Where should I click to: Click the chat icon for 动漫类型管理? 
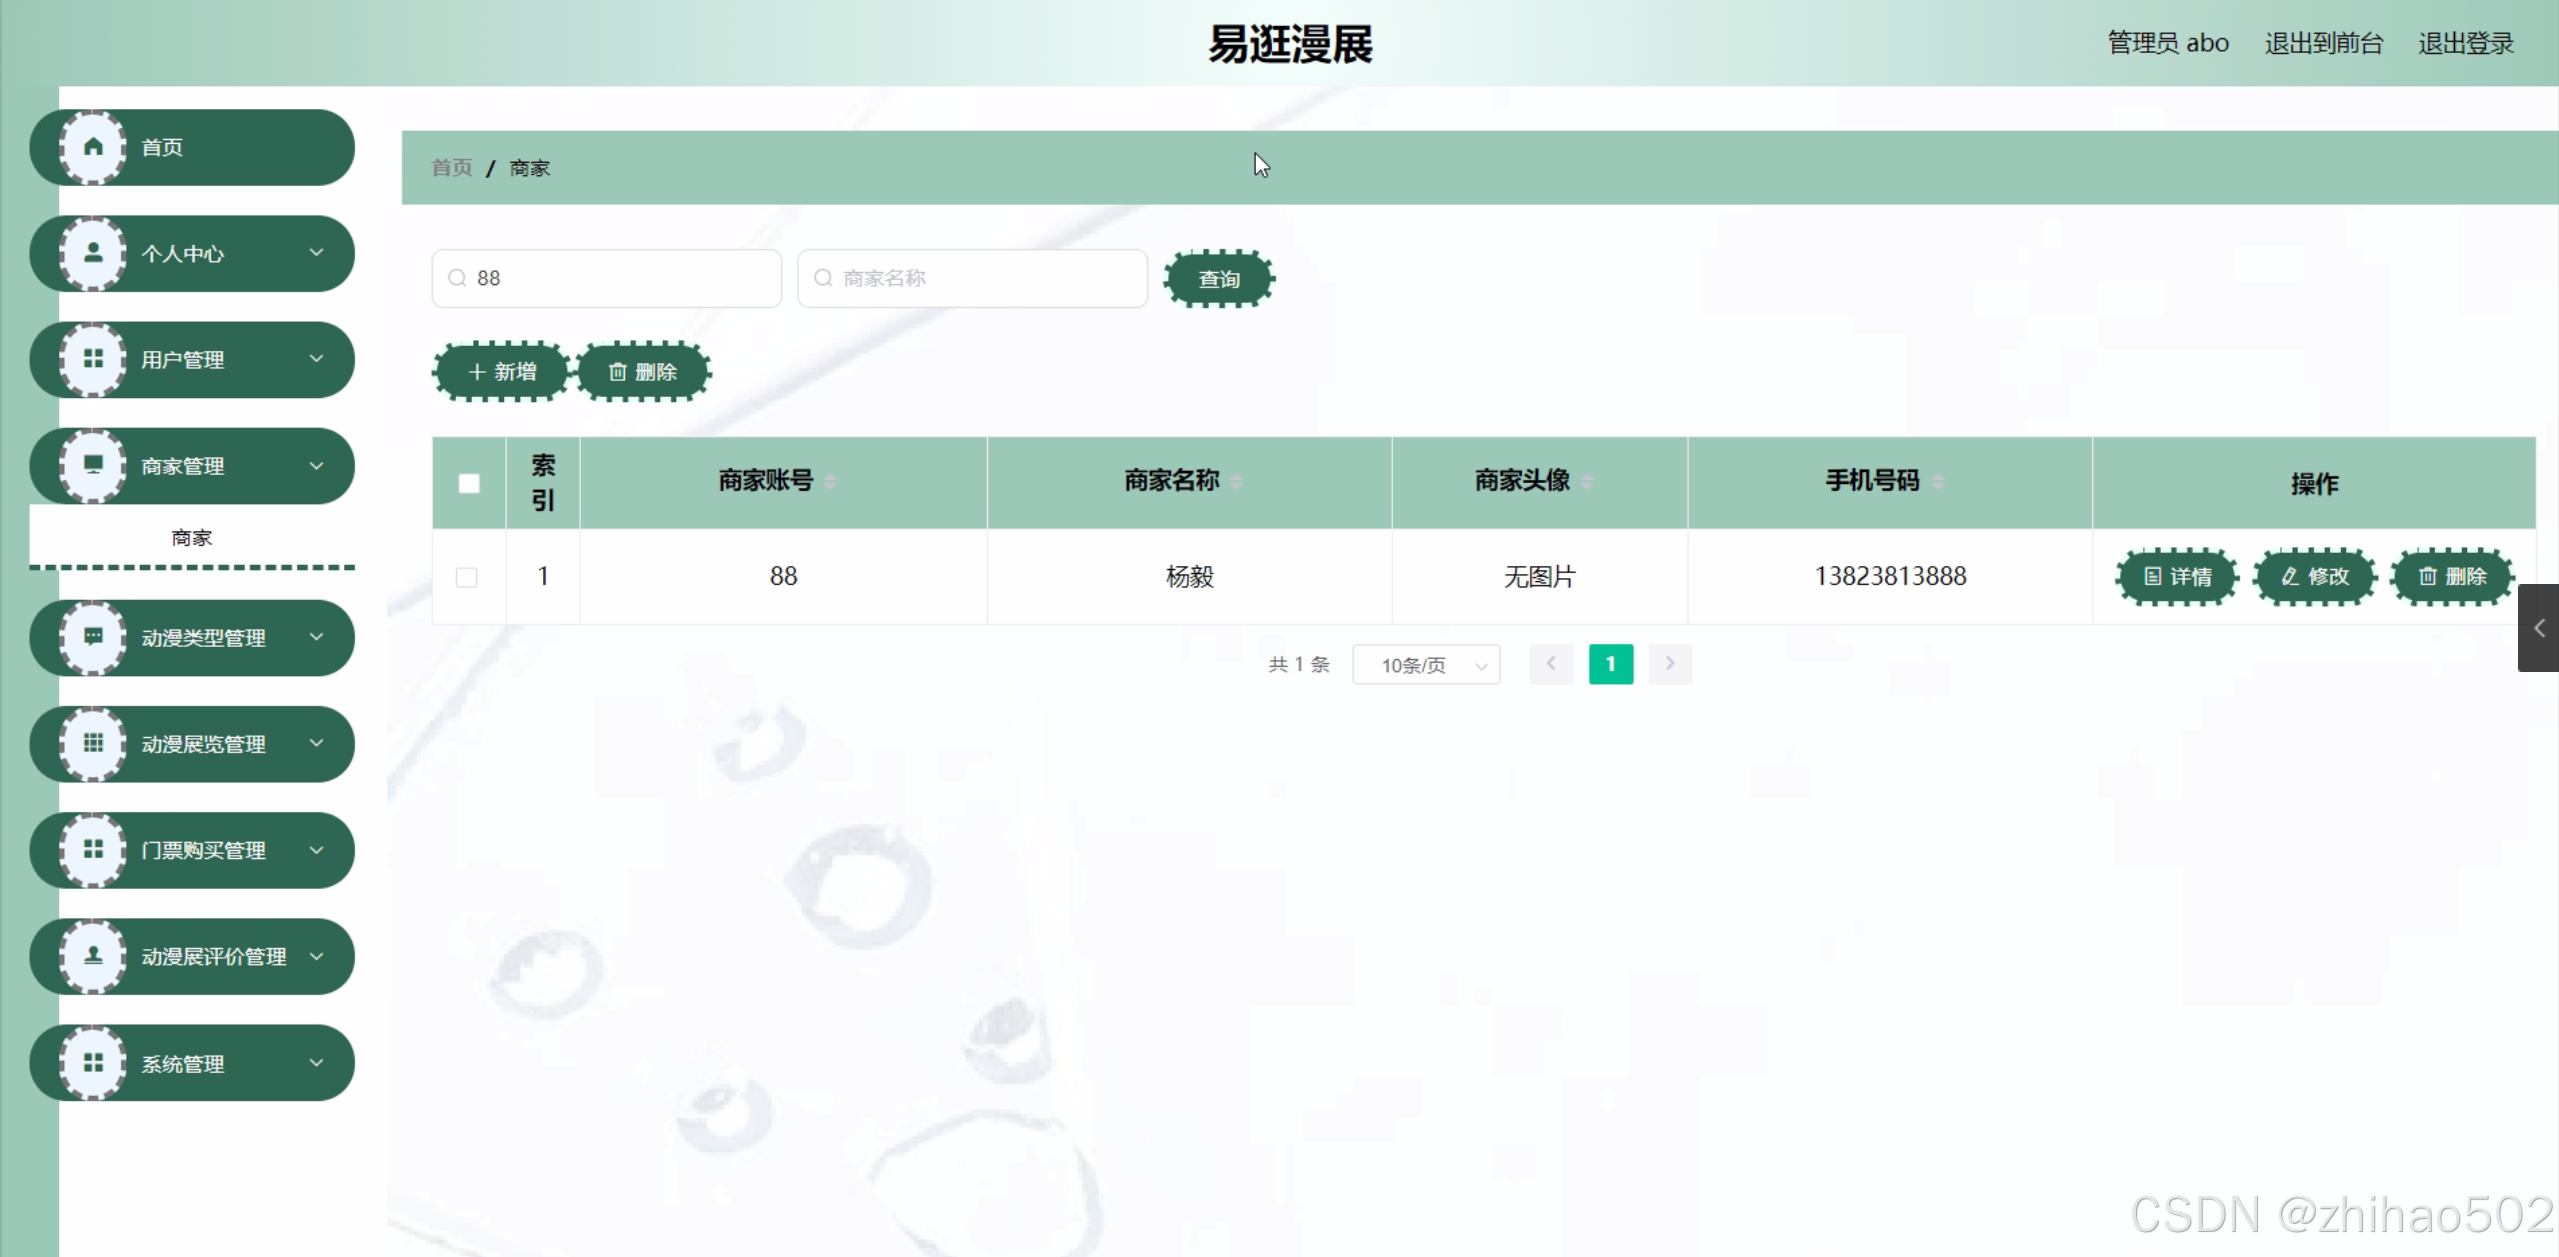pos(93,637)
